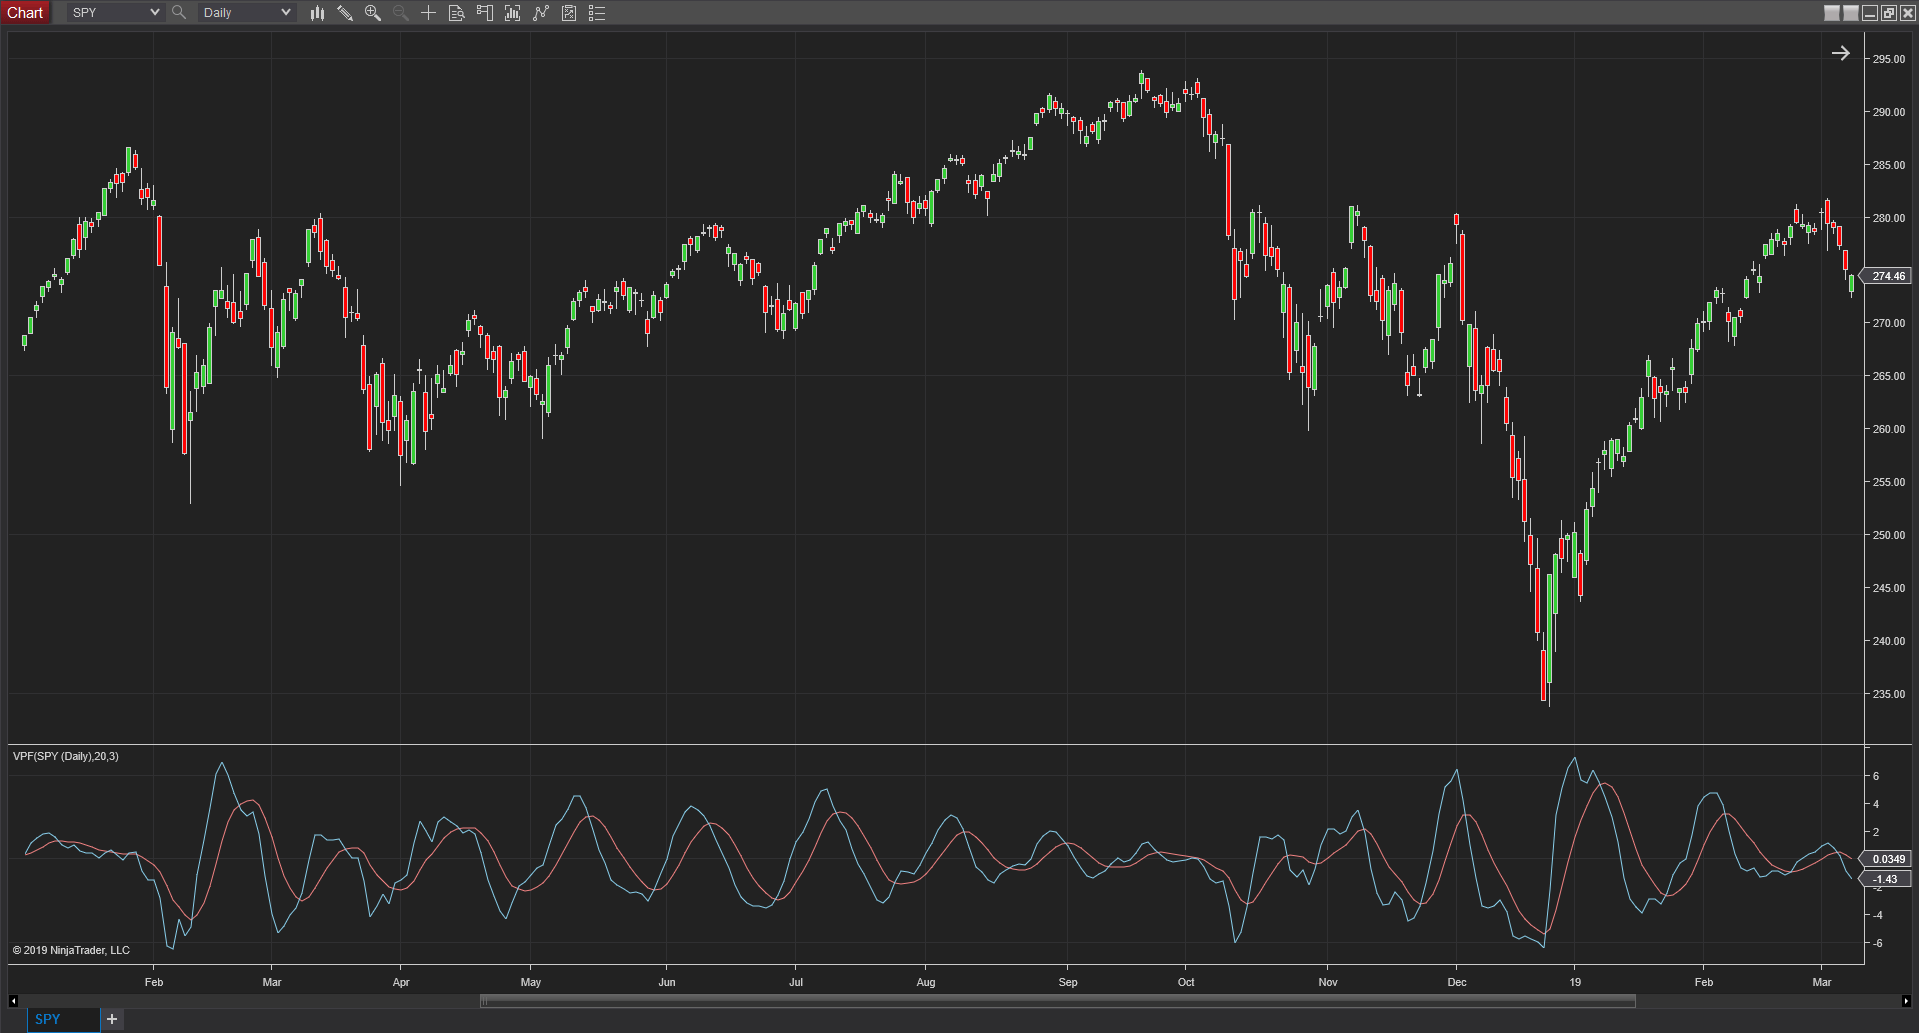The width and height of the screenshot is (1919, 1033).
Task: Click the 295.00 price axis label
Action: (1889, 59)
